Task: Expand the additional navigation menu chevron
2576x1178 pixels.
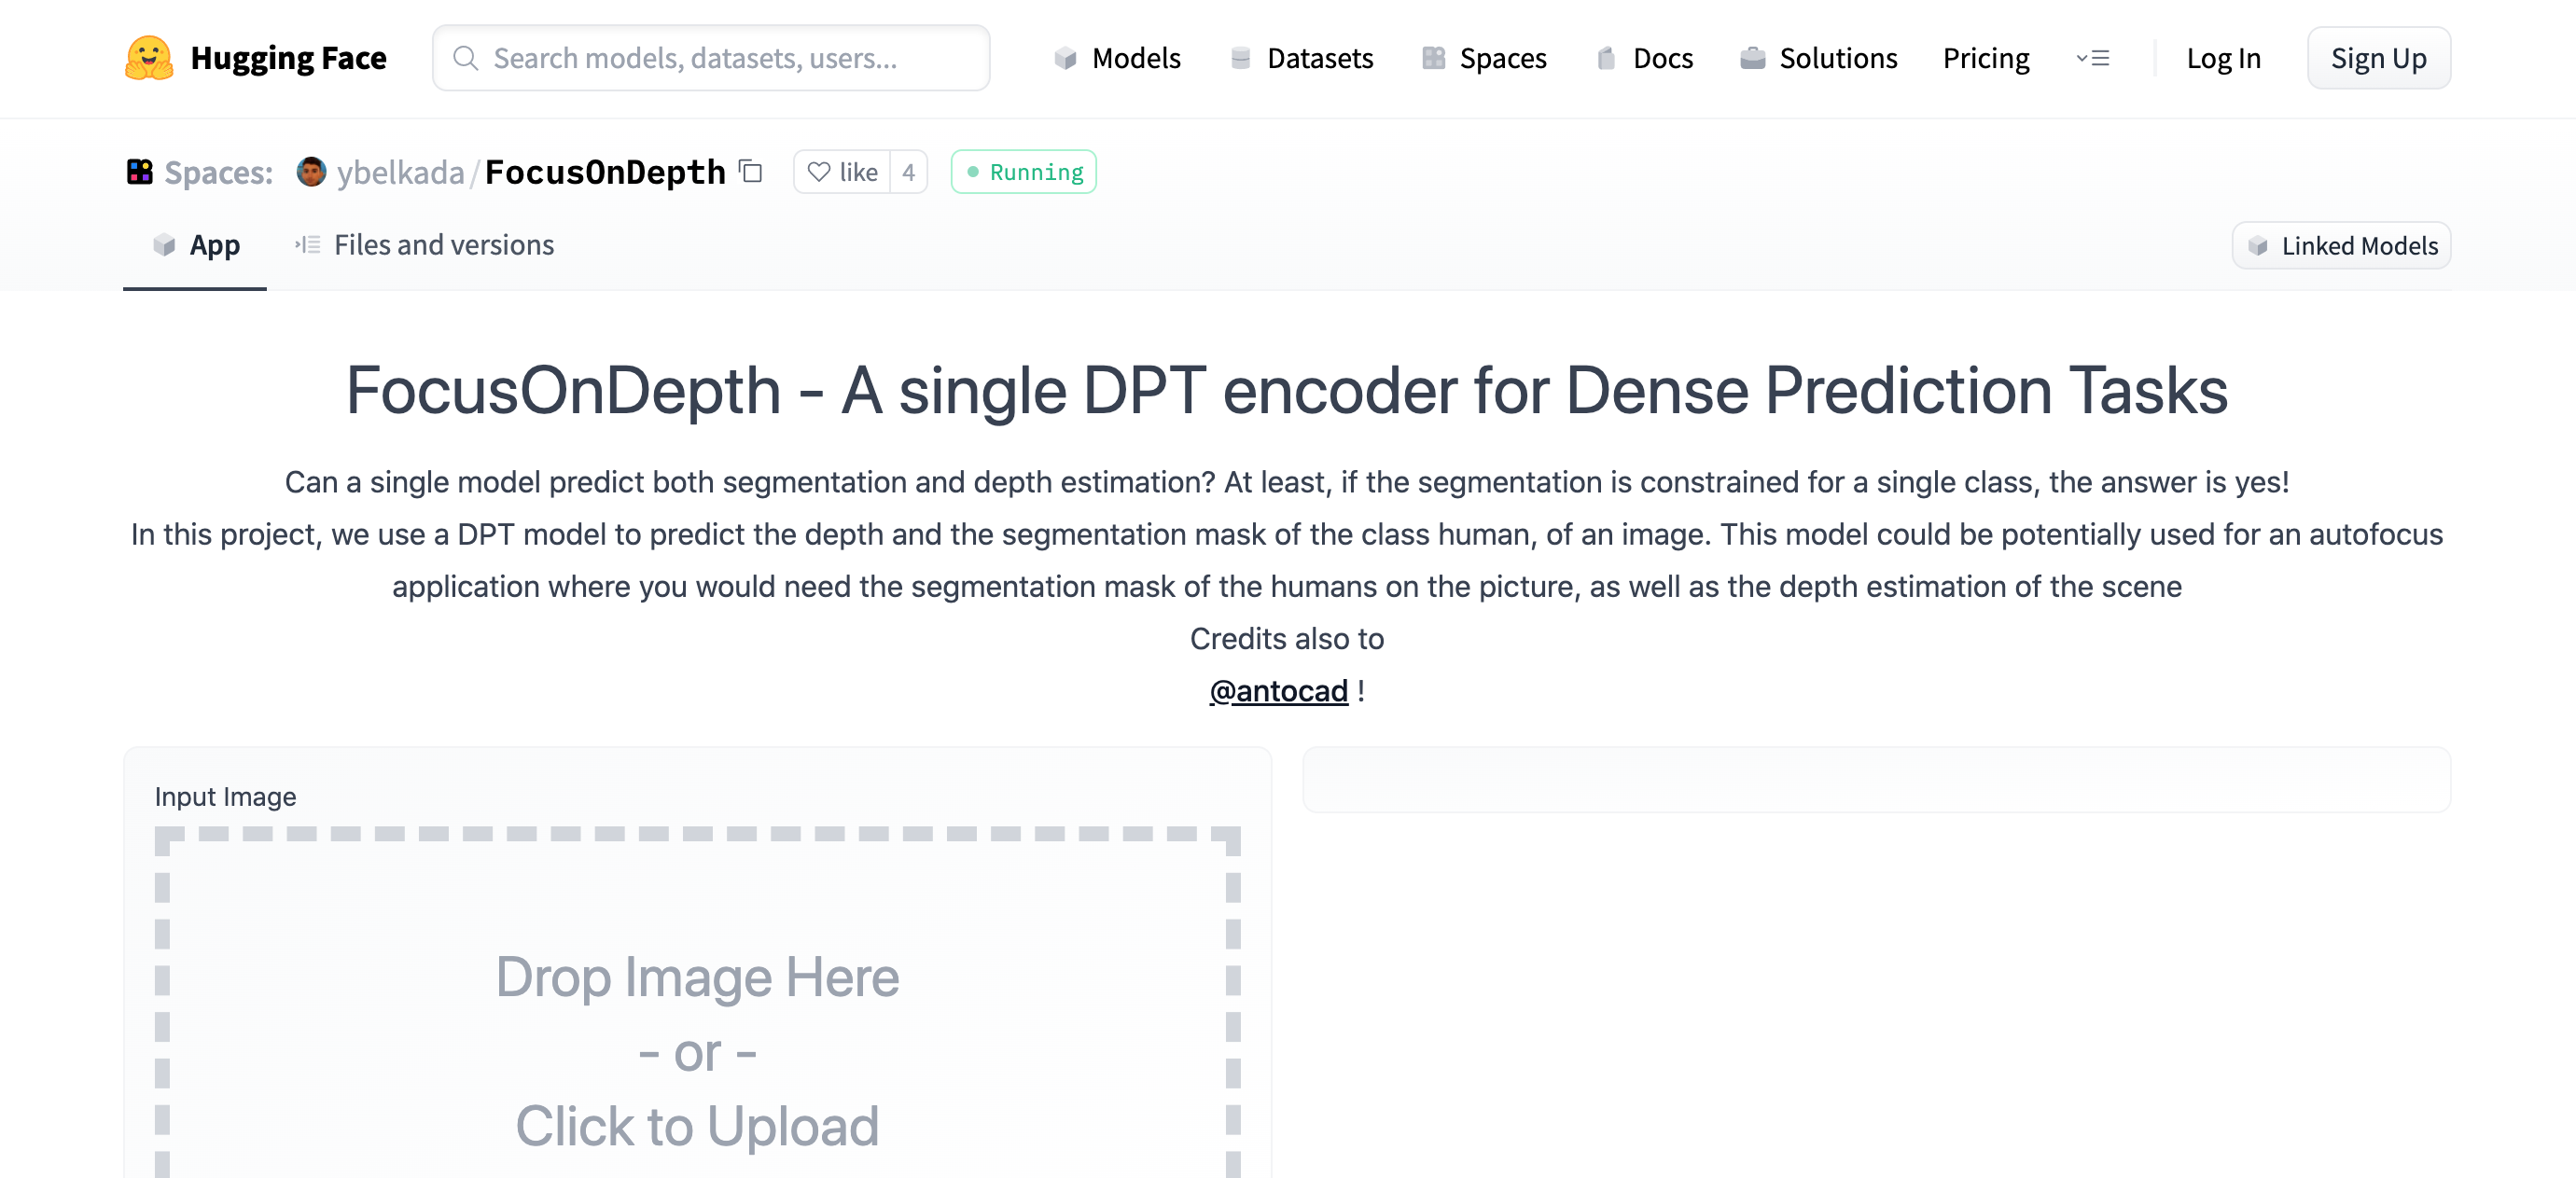Action: click(2092, 58)
